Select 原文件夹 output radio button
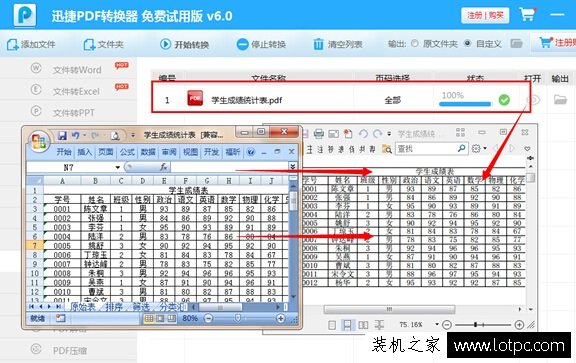576x363 pixels. click(x=415, y=43)
